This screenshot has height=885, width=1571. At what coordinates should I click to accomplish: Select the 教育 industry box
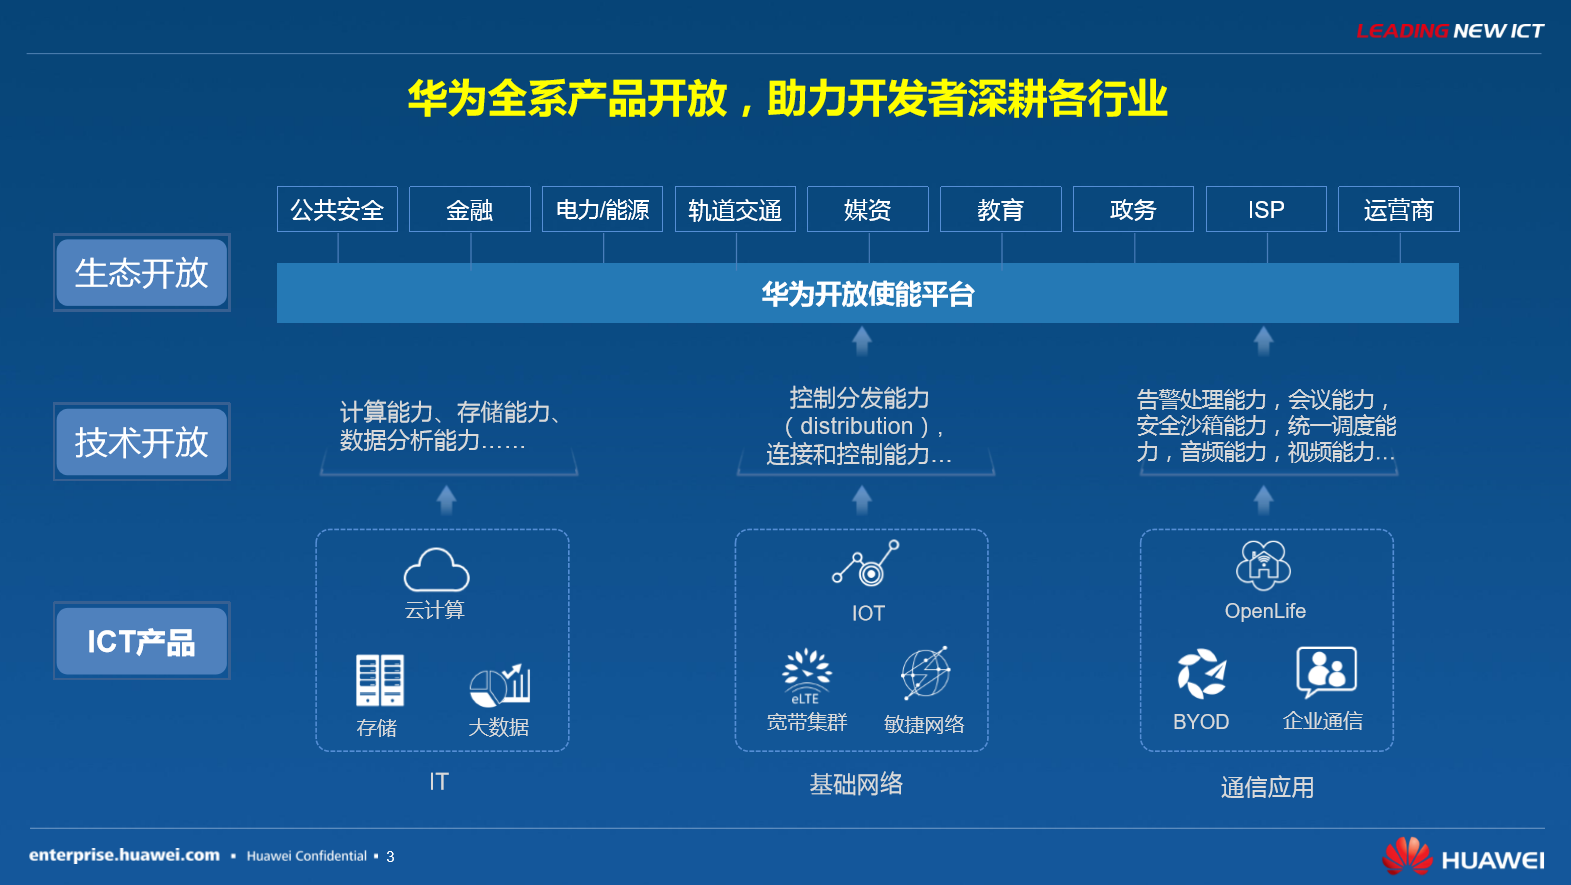click(x=1001, y=209)
